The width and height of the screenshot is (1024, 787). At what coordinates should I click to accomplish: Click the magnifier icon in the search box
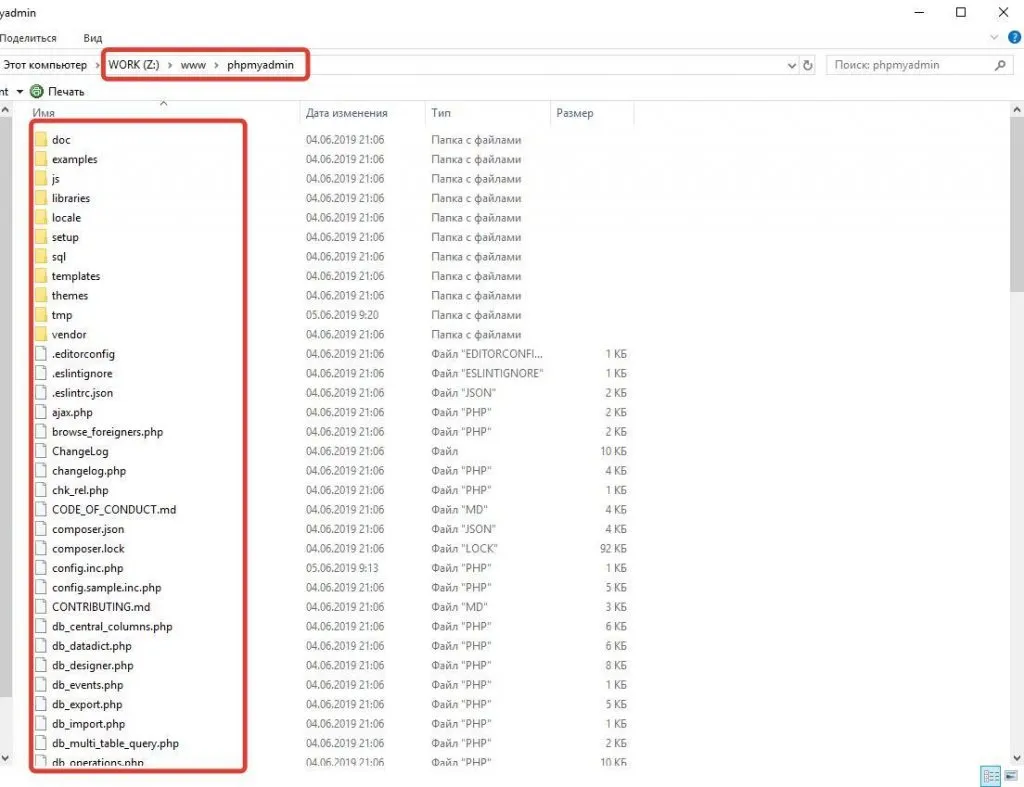click(x=999, y=65)
